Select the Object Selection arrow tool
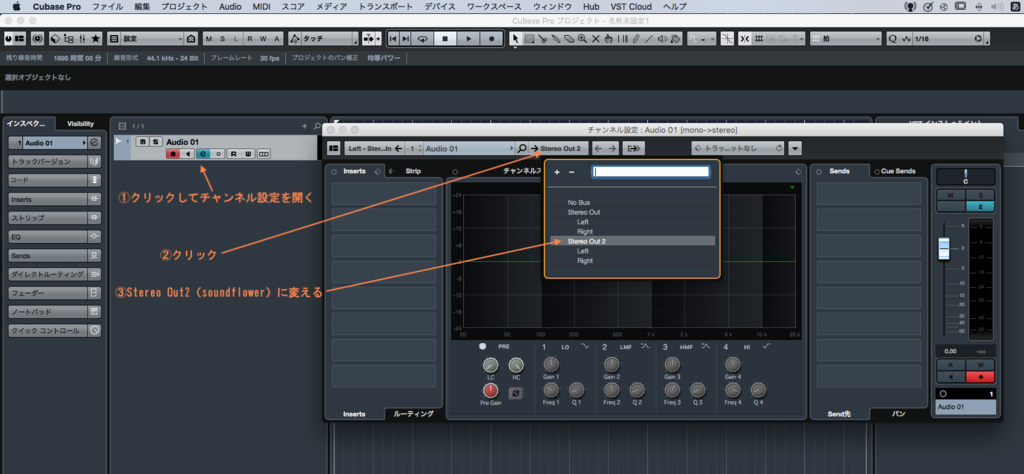Viewport: 1024px width, 474px height. [x=516, y=39]
